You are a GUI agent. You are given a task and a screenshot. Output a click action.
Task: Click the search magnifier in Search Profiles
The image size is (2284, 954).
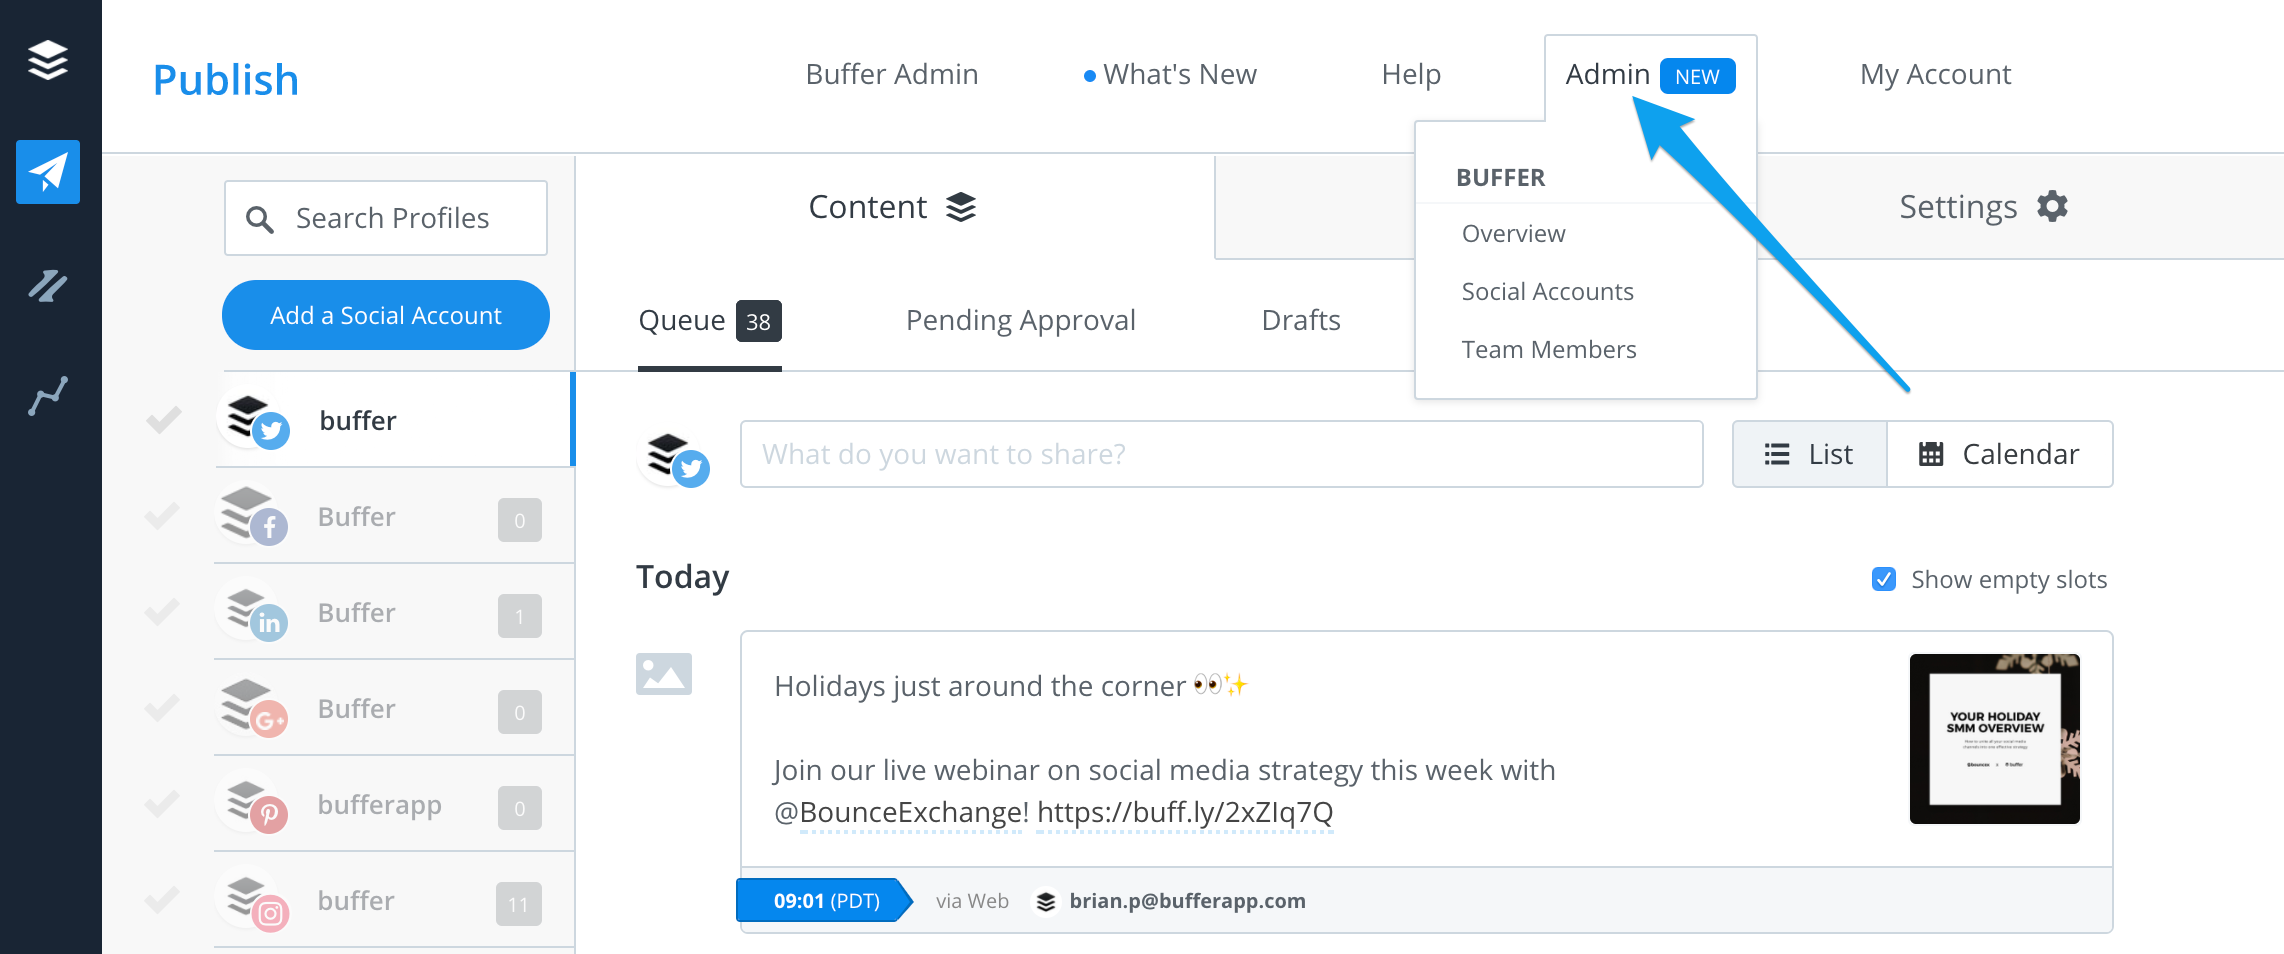[x=261, y=218]
